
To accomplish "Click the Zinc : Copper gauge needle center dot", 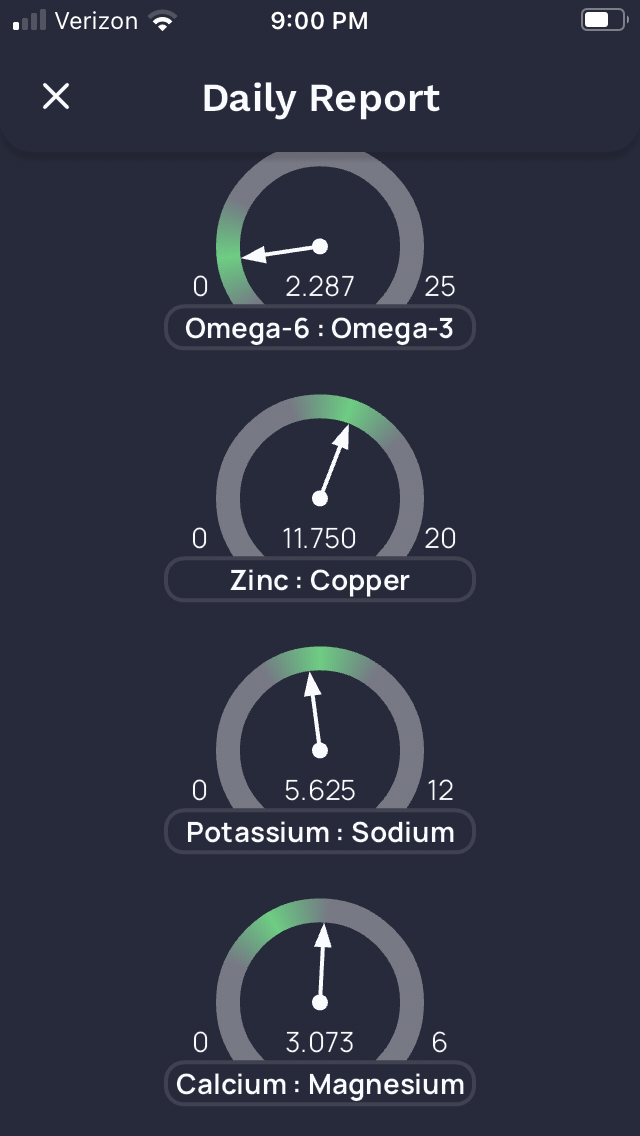I will [x=320, y=498].
